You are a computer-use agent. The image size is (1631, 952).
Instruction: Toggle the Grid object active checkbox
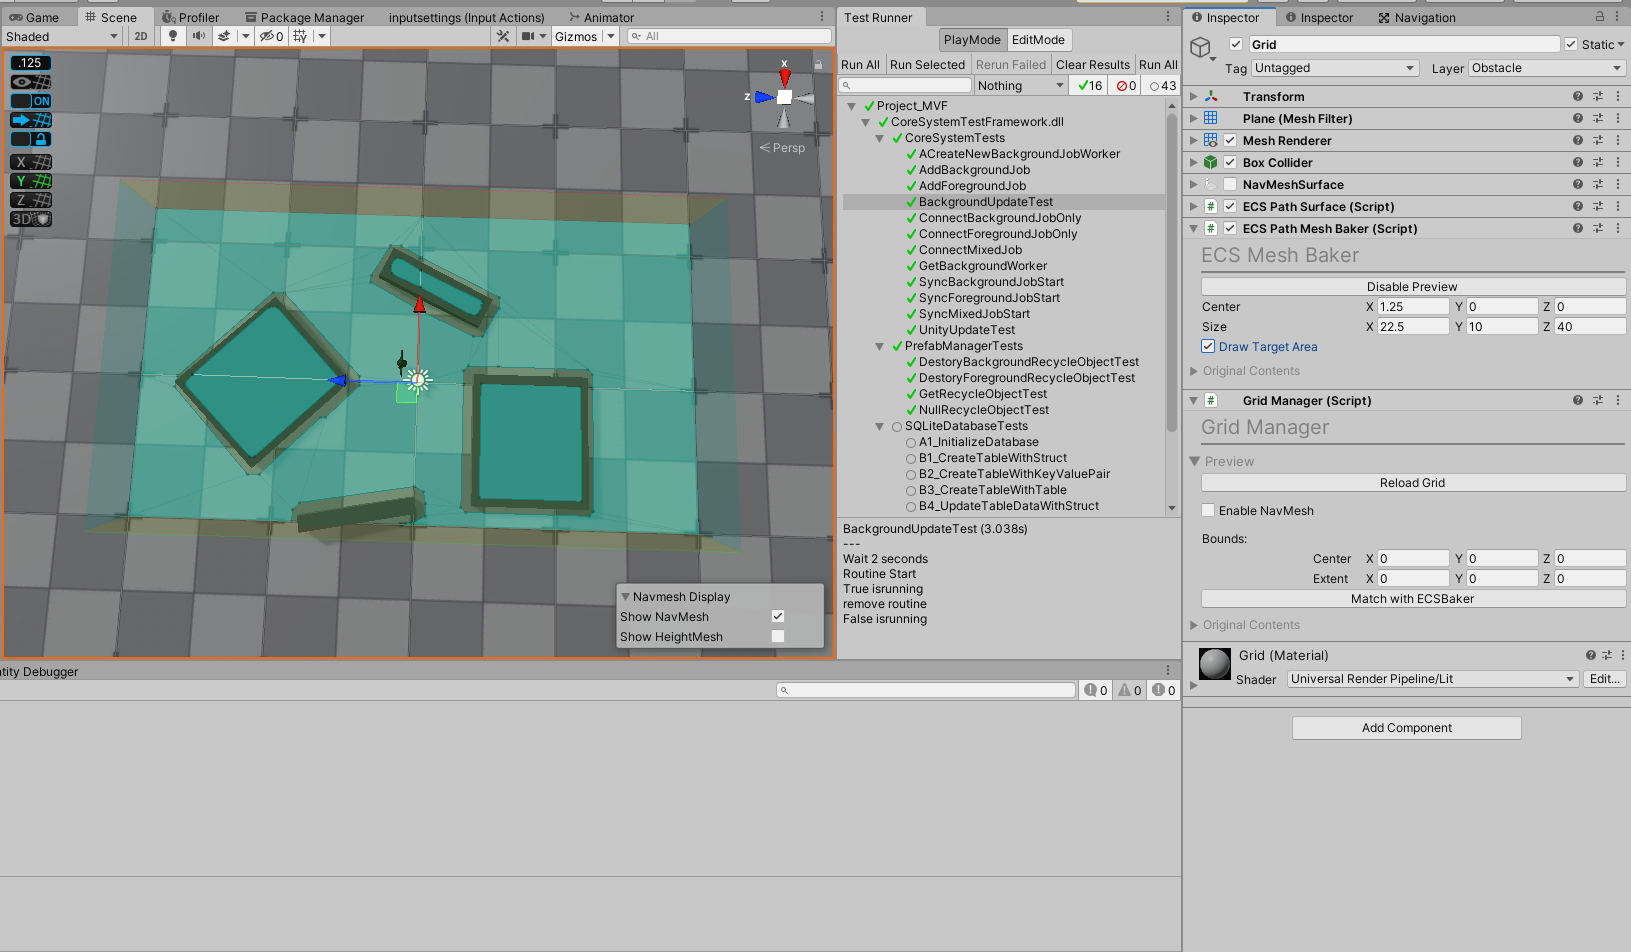tap(1236, 44)
